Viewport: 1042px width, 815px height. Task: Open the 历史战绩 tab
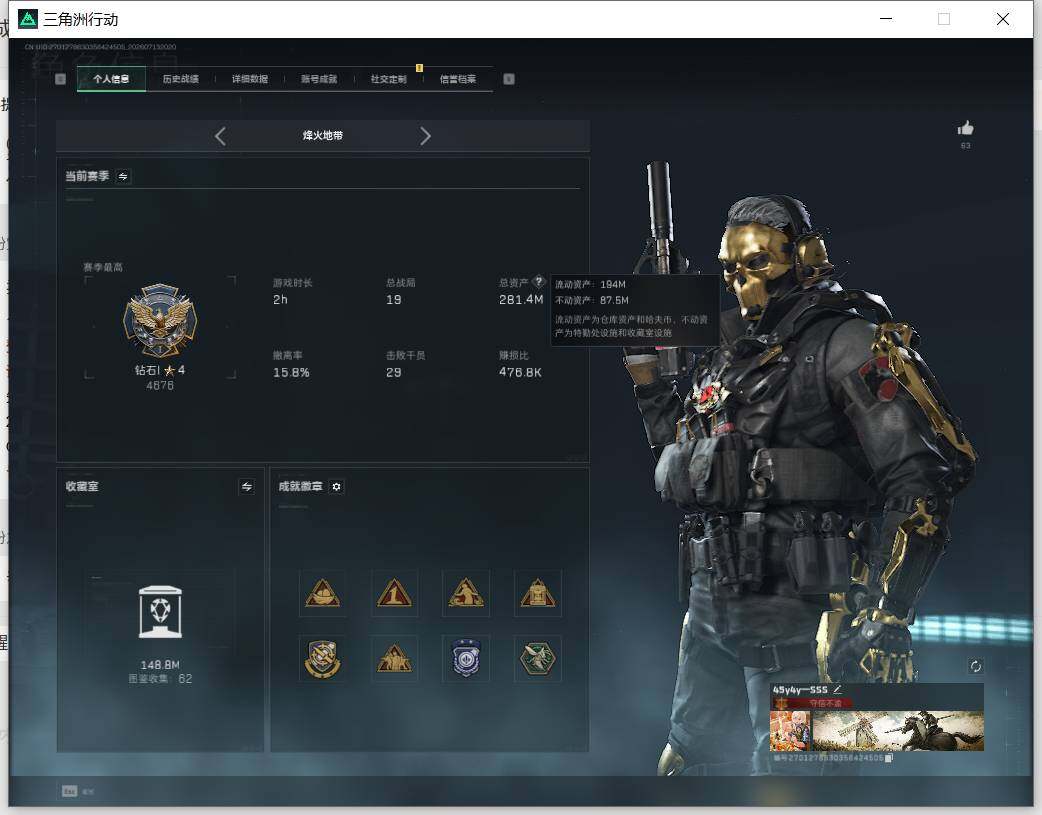181,79
